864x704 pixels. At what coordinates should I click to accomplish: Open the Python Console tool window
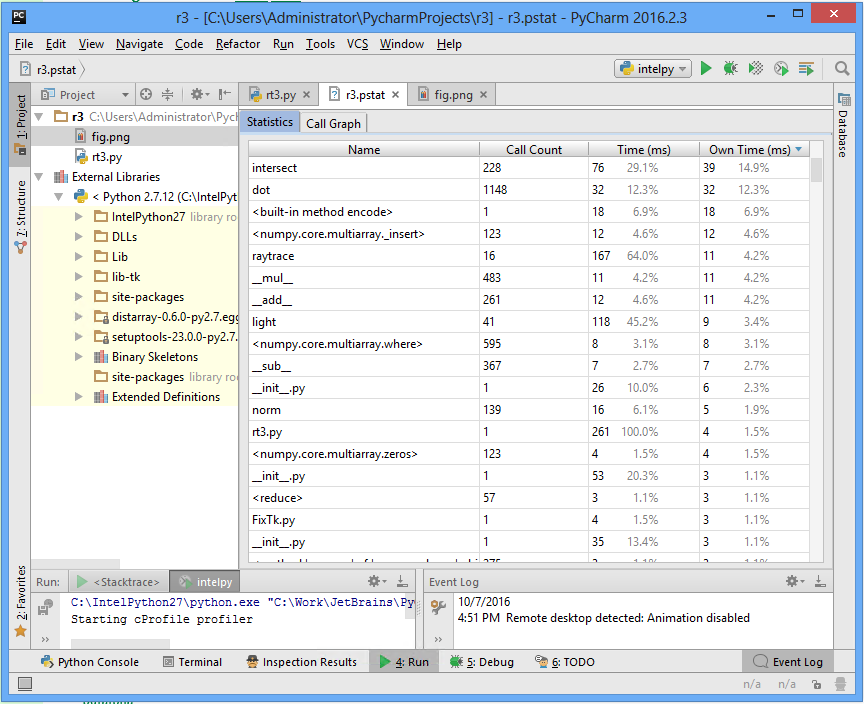coord(90,662)
